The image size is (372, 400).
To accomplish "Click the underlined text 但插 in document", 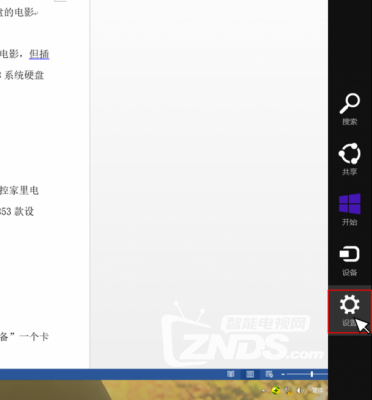I will (39, 54).
